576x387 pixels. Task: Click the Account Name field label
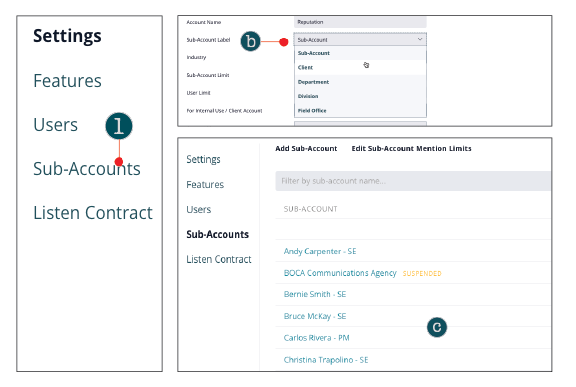click(x=204, y=22)
